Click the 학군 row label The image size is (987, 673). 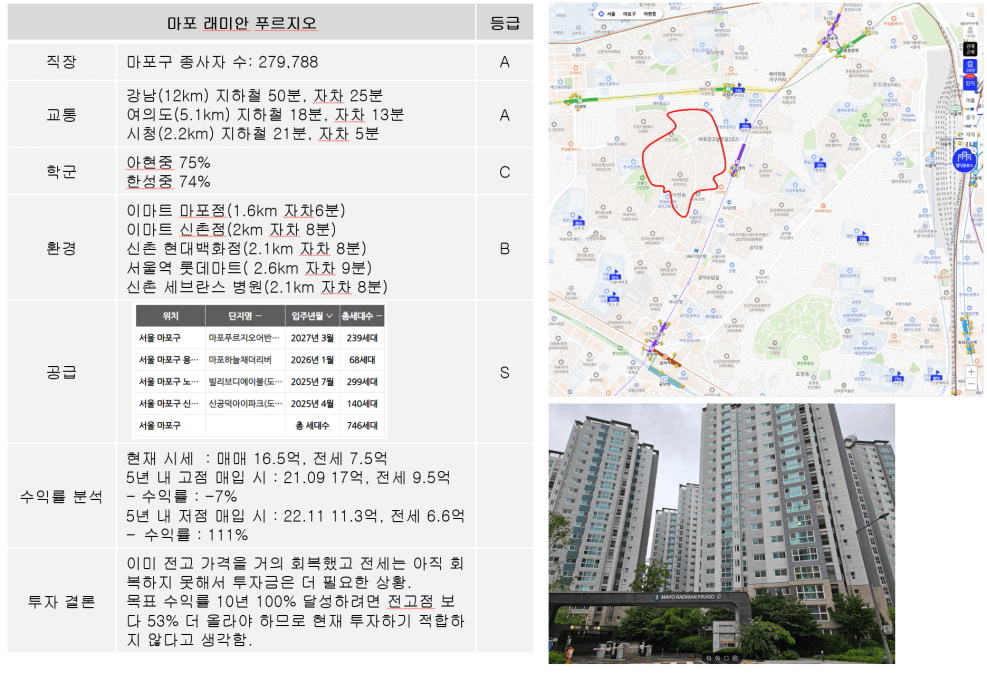click(61, 172)
